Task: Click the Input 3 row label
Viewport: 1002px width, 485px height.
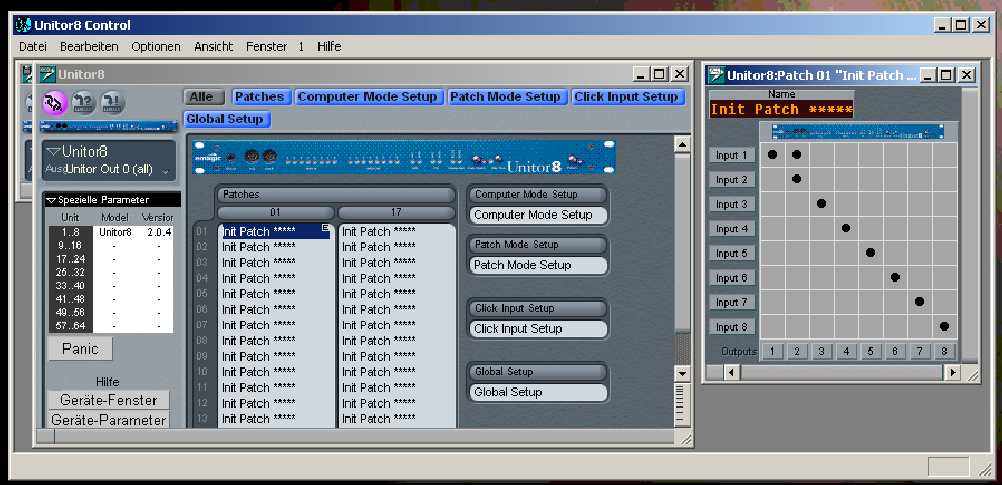Action: [x=732, y=204]
